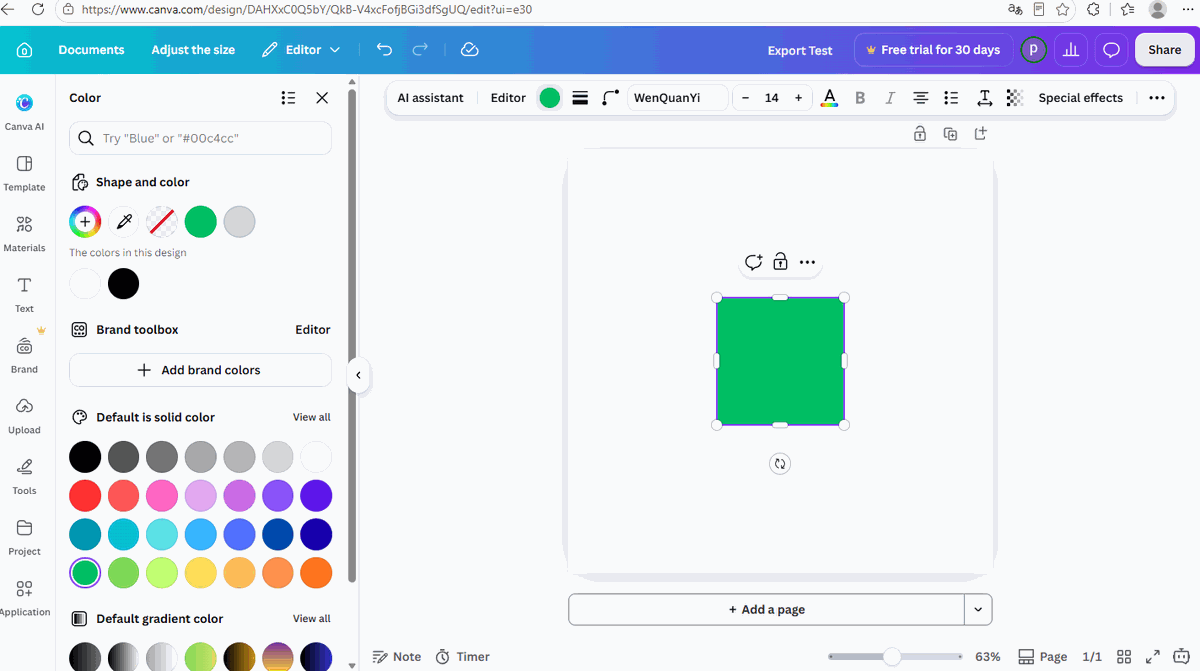Open the comments speech bubble icon
Viewport: 1200px width, 671px height.
(1111, 50)
